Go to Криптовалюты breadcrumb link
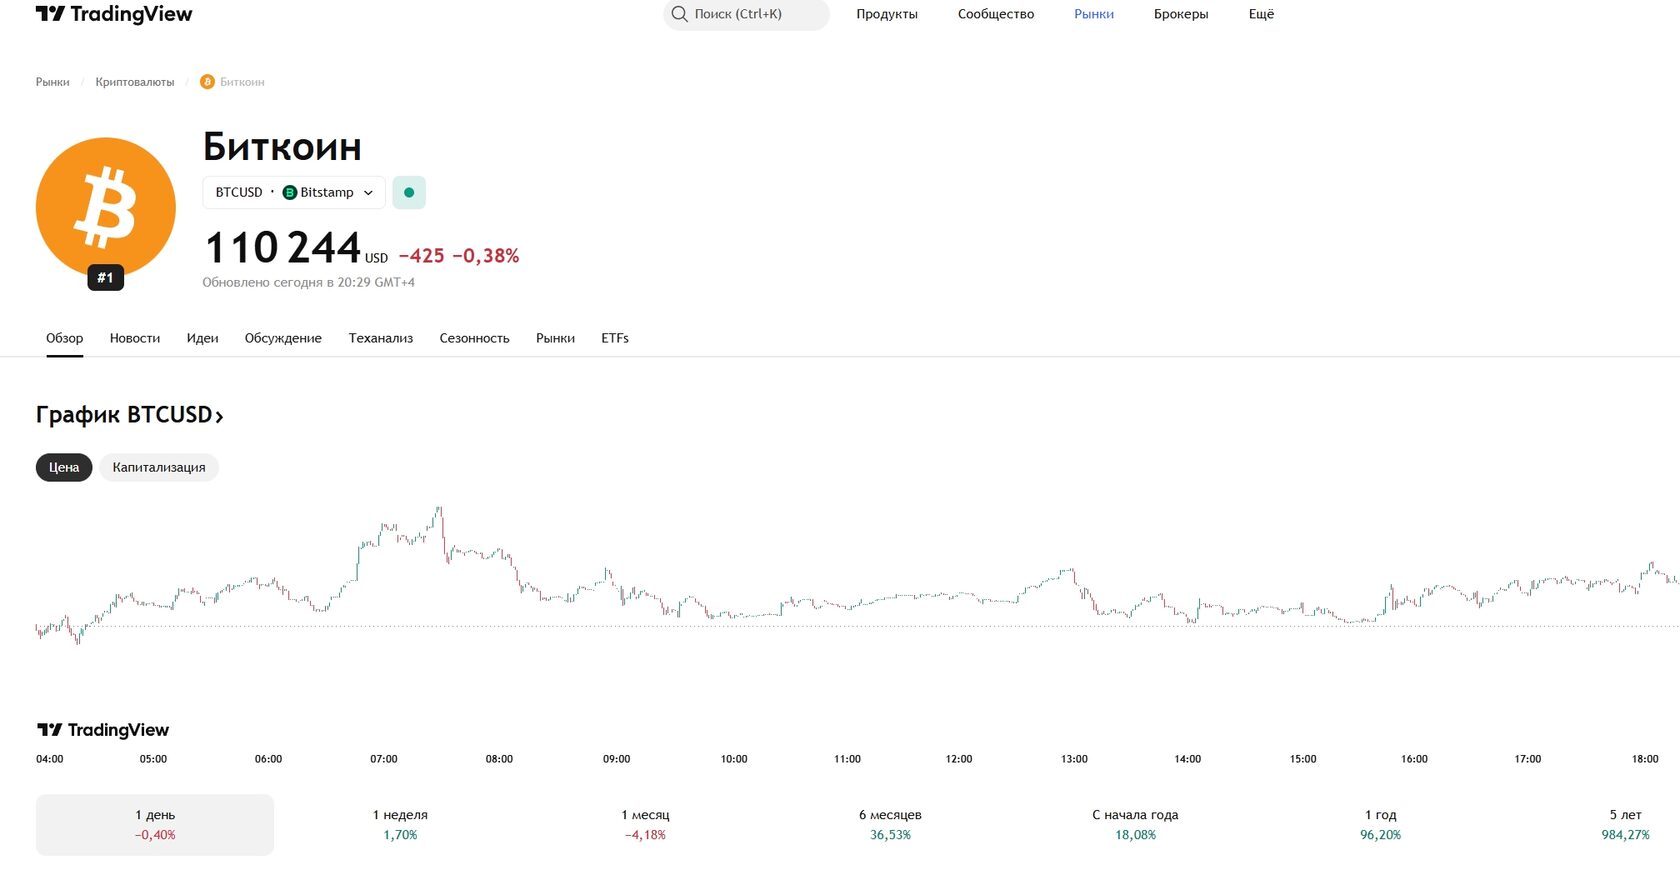 pyautogui.click(x=135, y=82)
